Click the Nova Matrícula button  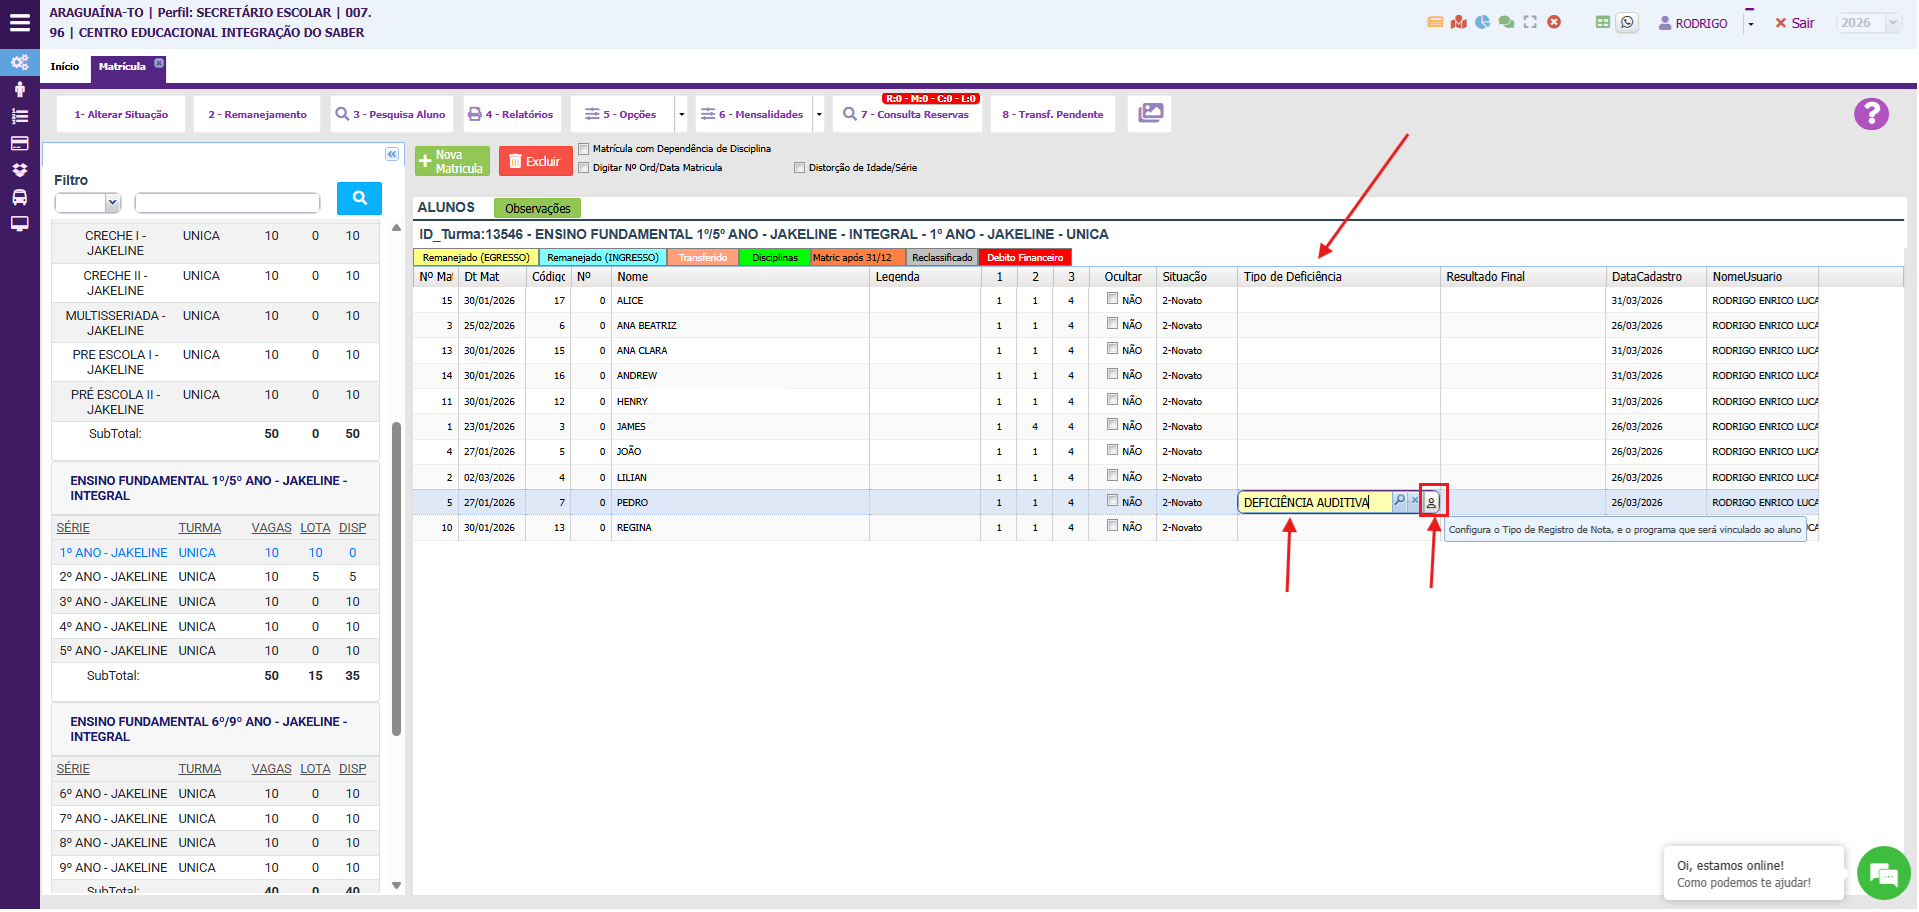tap(452, 162)
